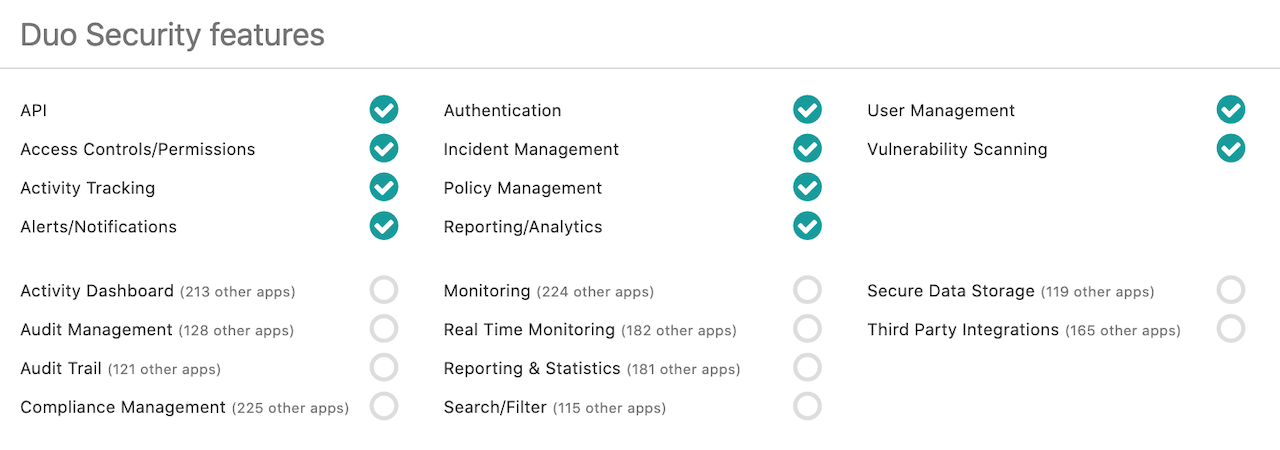Image resolution: width=1280 pixels, height=450 pixels.
Task: Select the empty circle for Audit Trail
Action: (x=384, y=368)
